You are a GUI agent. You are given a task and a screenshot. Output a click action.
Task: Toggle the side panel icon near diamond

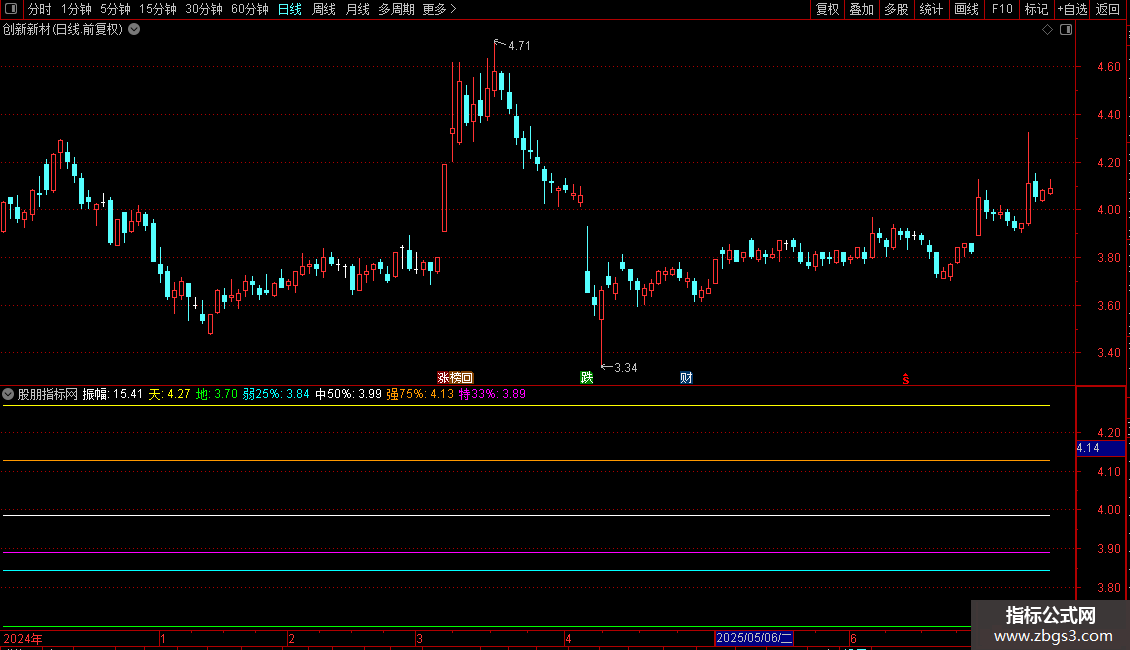click(x=1066, y=30)
